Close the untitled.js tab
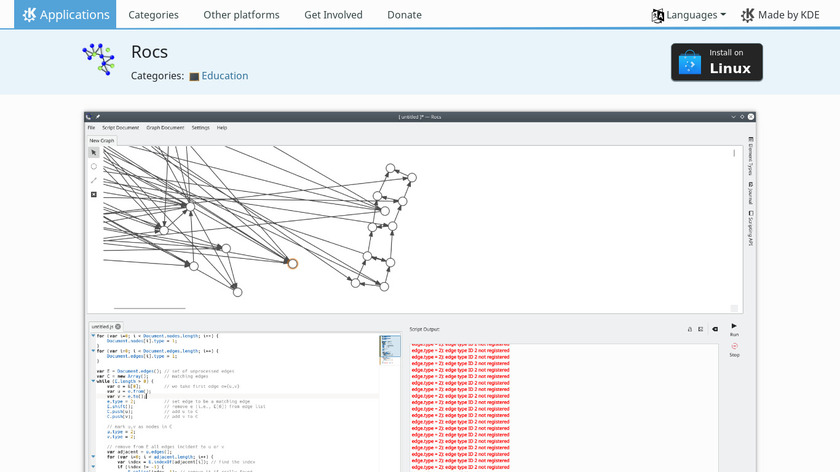 pos(118,326)
